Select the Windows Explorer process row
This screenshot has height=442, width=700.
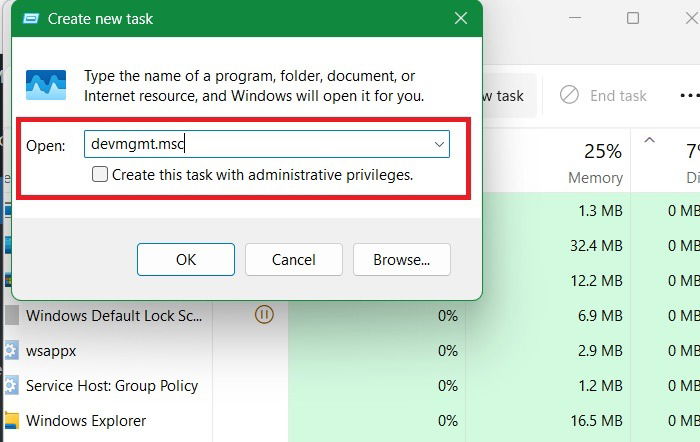click(x=110, y=421)
